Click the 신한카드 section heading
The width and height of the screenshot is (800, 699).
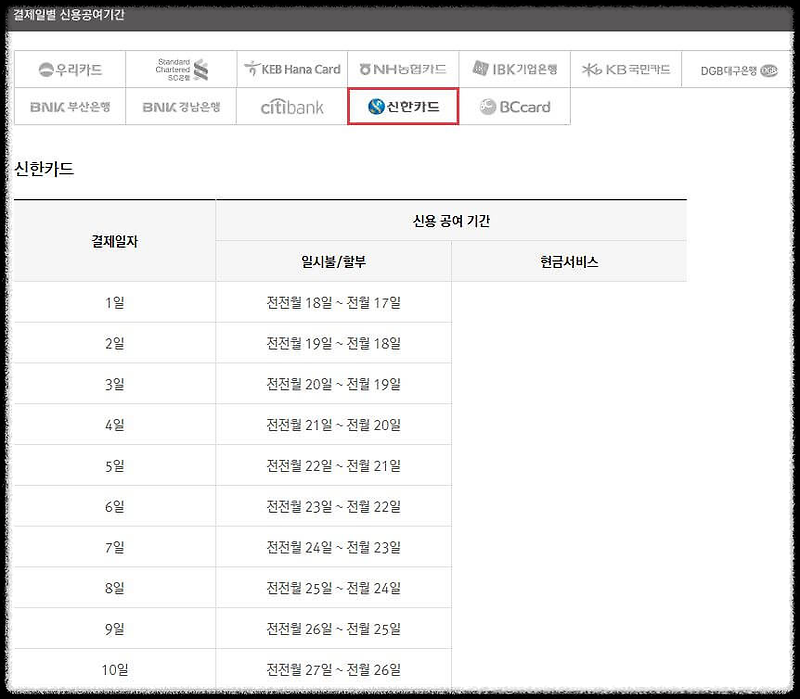pyautogui.click(x=44, y=168)
